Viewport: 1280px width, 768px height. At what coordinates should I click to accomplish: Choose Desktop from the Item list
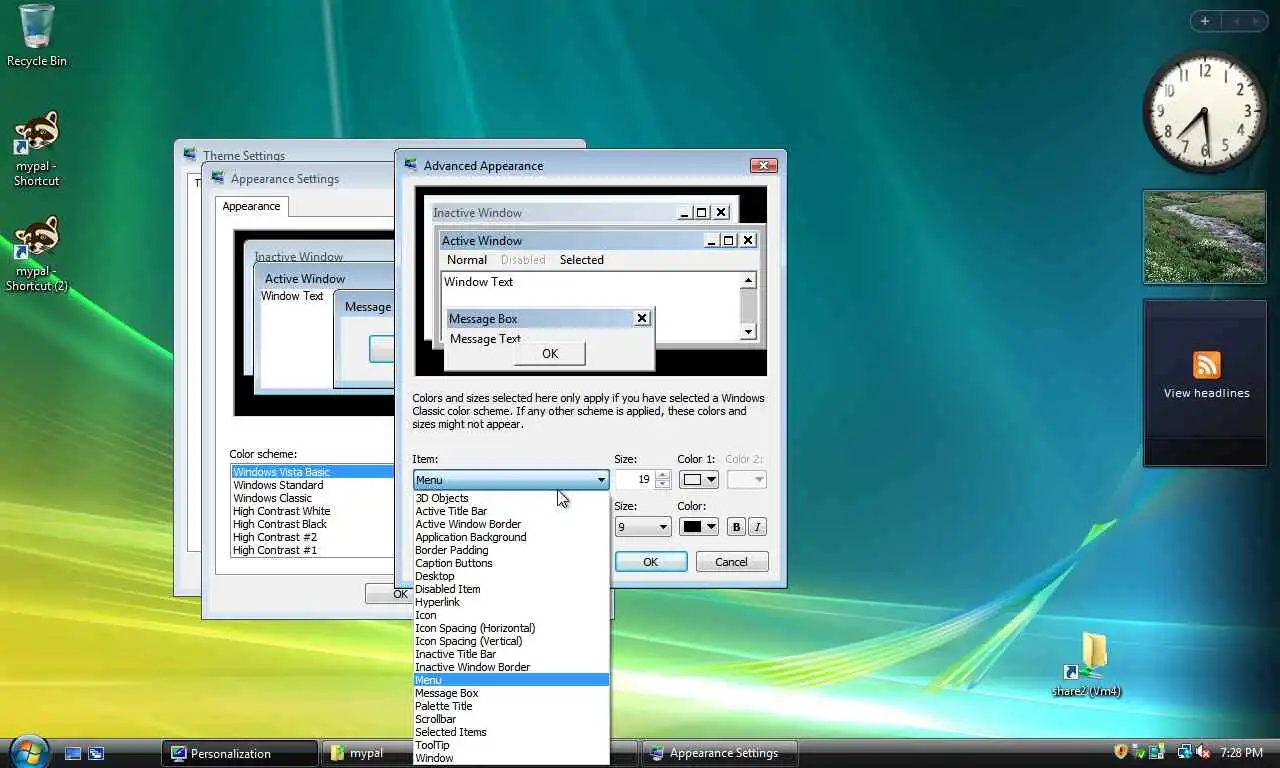[x=511, y=576]
